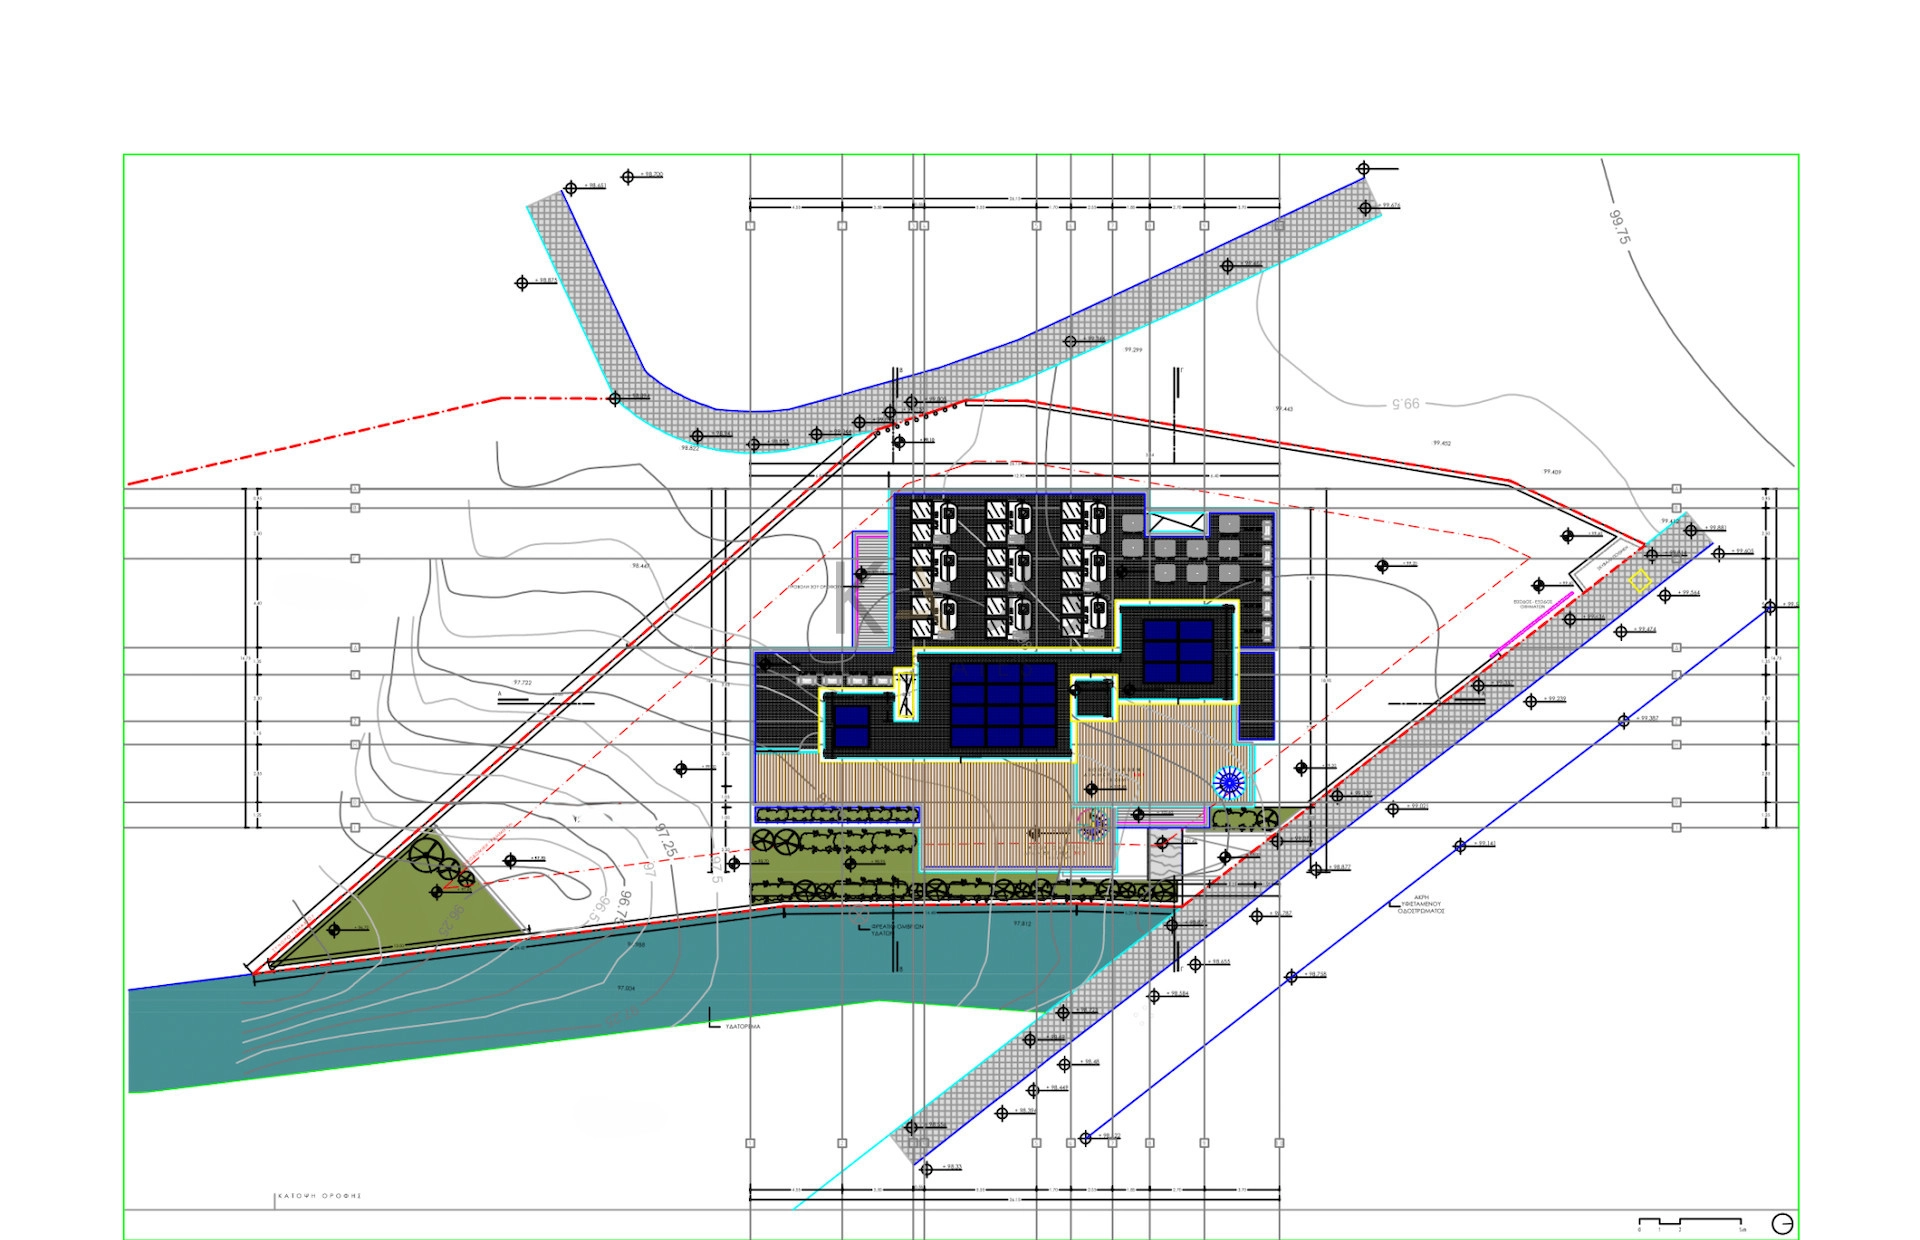
Task: Select the +99.141 marker on blue line
Action: tap(1460, 846)
